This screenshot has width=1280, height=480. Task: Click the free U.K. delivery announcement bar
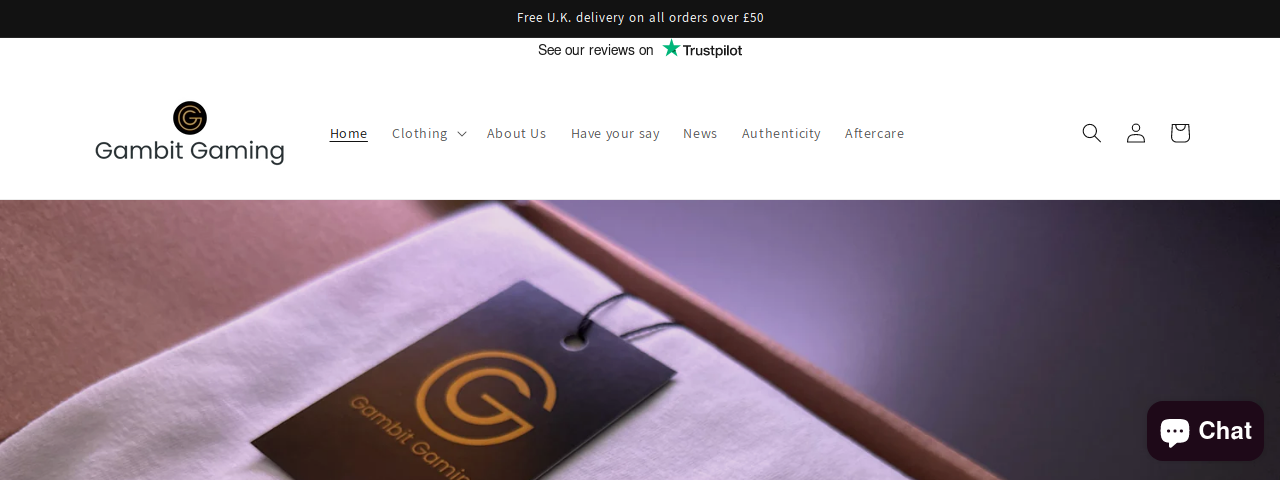tap(640, 18)
